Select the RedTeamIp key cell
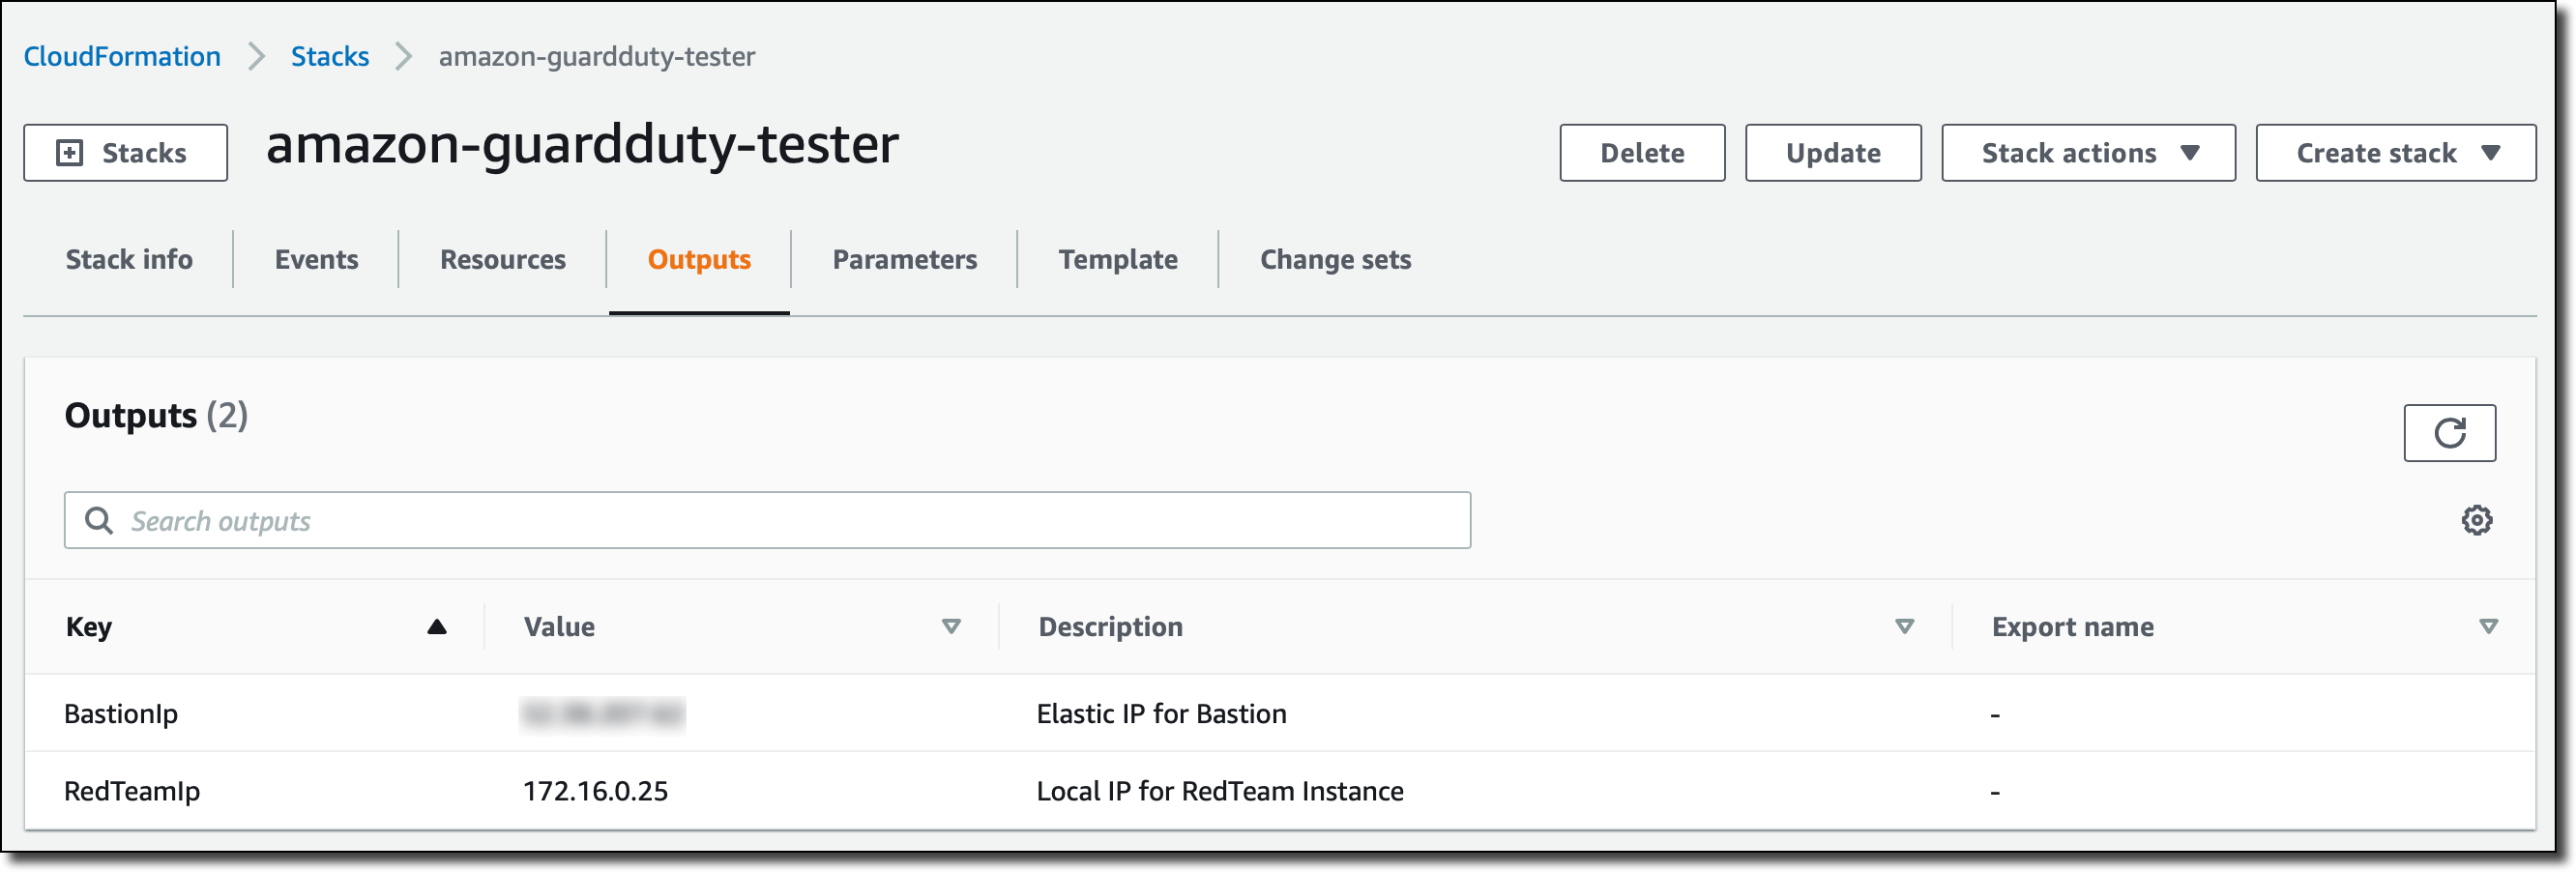The image size is (2576, 872). pyautogui.click(x=132, y=791)
